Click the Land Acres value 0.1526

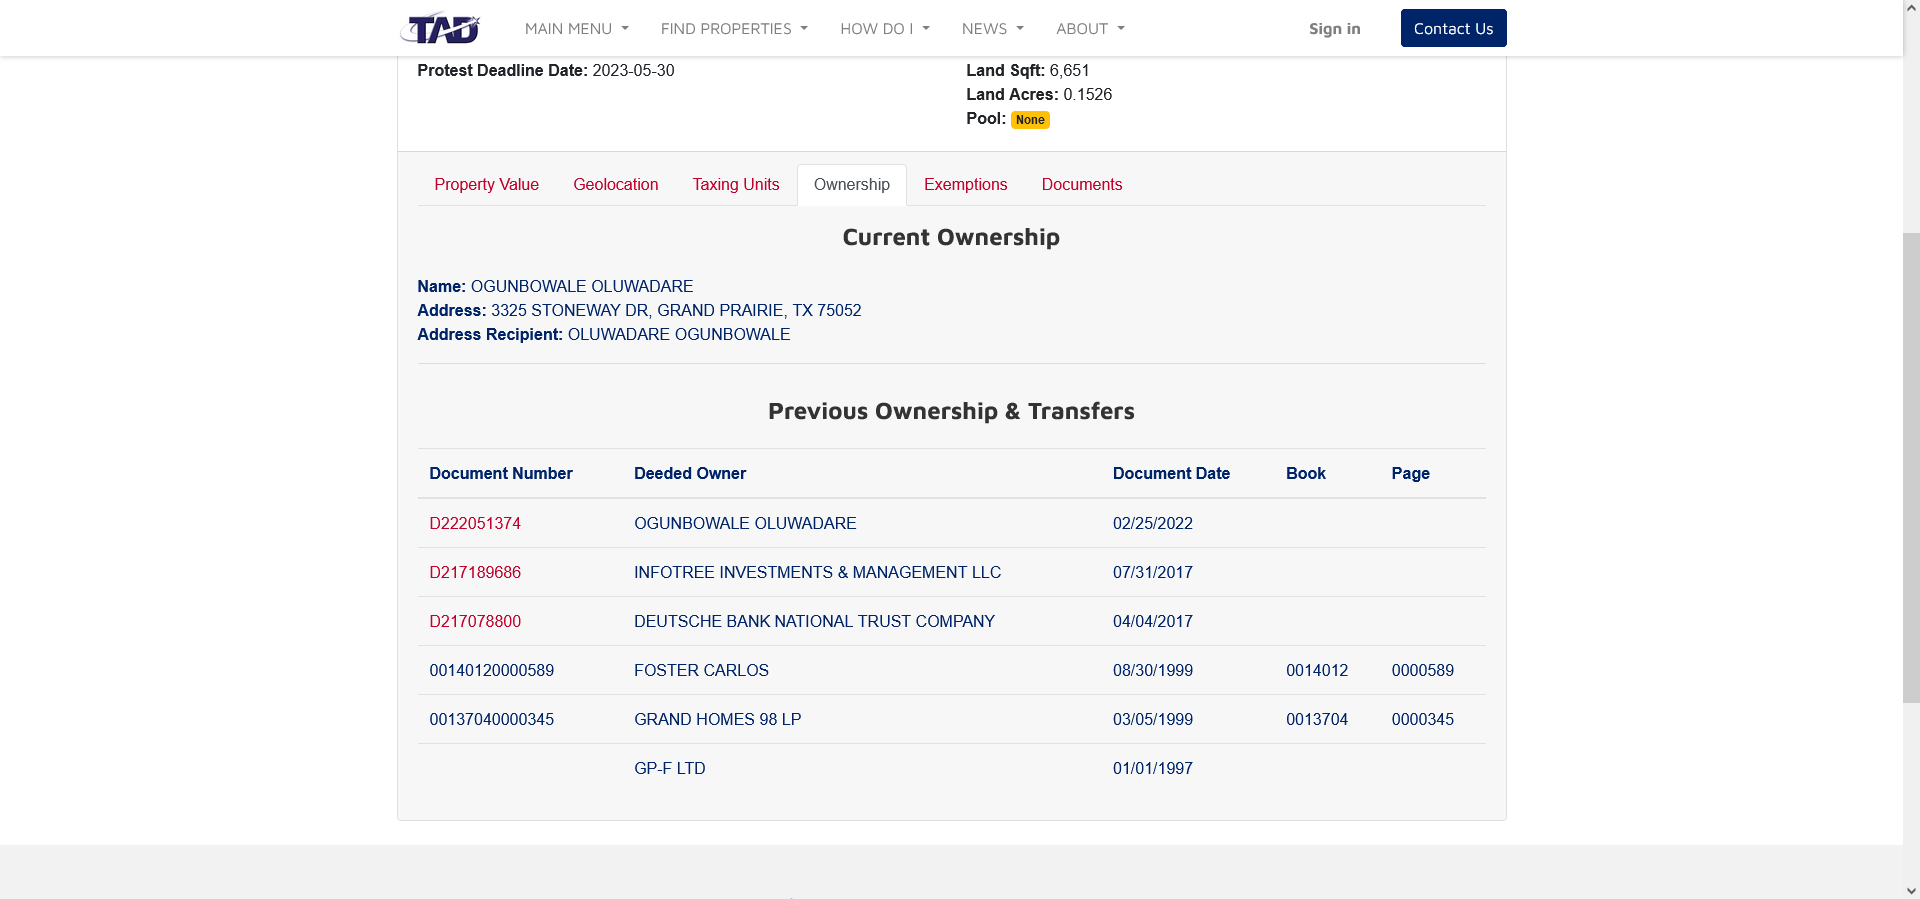click(1087, 94)
